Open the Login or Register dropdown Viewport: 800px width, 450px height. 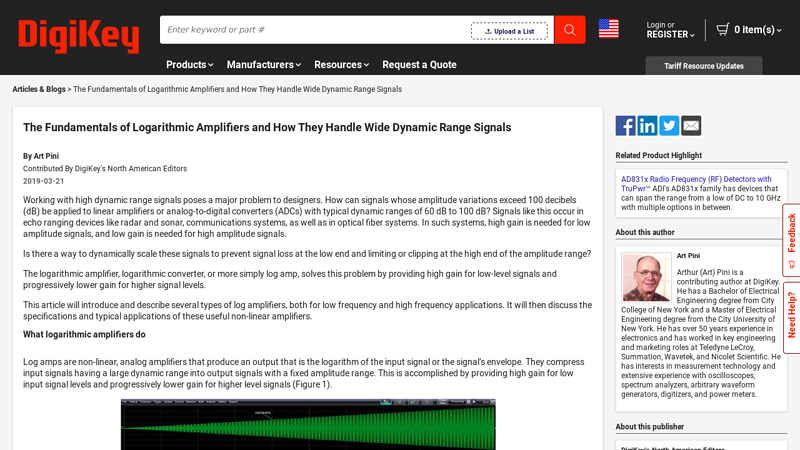click(x=670, y=30)
